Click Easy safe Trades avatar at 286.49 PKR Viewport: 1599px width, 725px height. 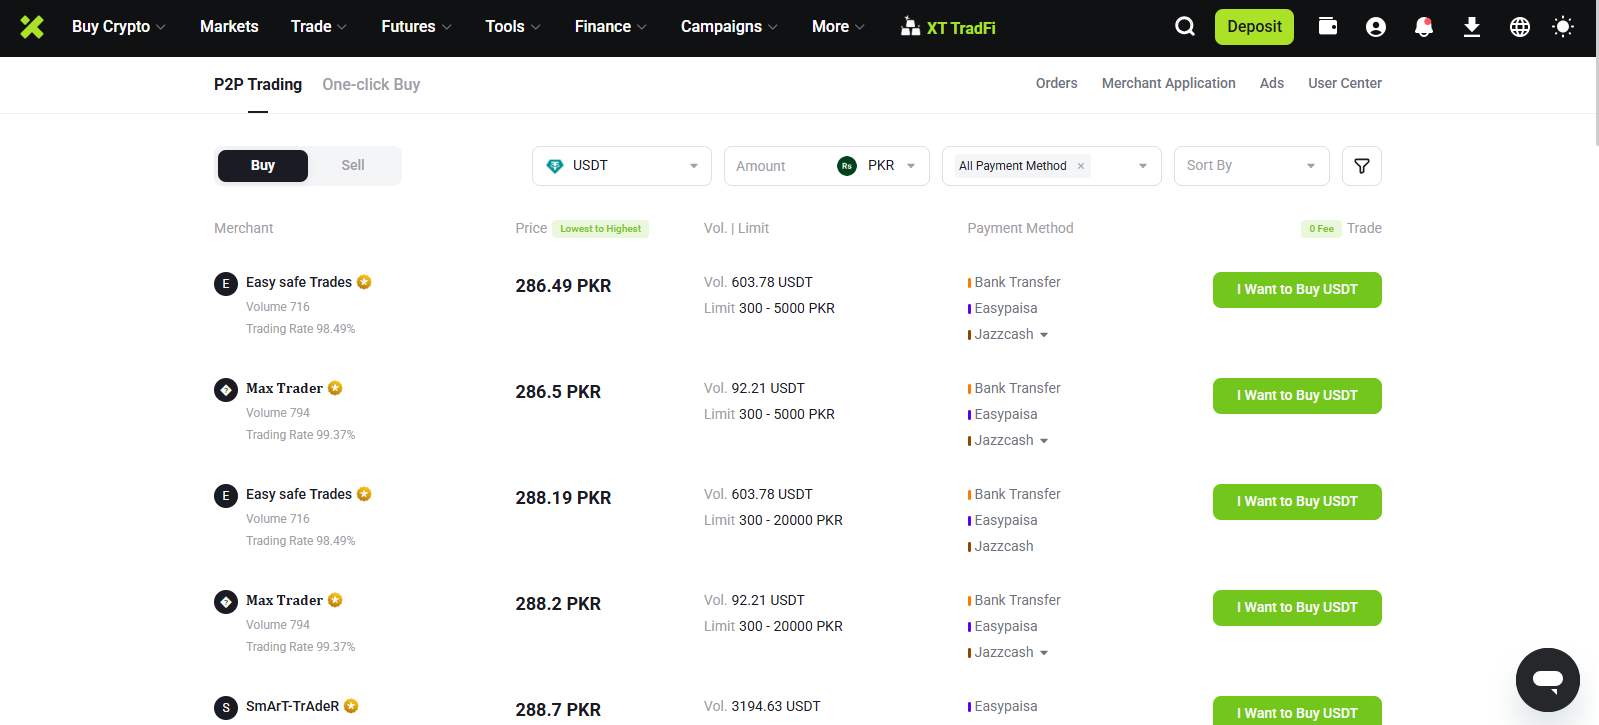226,284
